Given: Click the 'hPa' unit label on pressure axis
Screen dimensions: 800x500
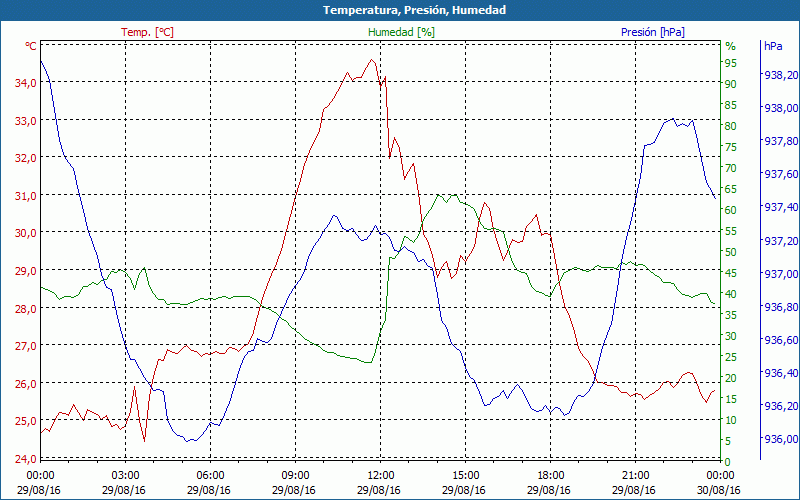Looking at the screenshot, I should (773, 46).
